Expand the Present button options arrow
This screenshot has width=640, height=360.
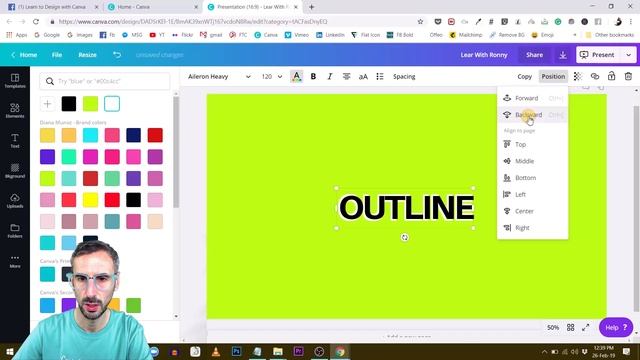(629, 55)
